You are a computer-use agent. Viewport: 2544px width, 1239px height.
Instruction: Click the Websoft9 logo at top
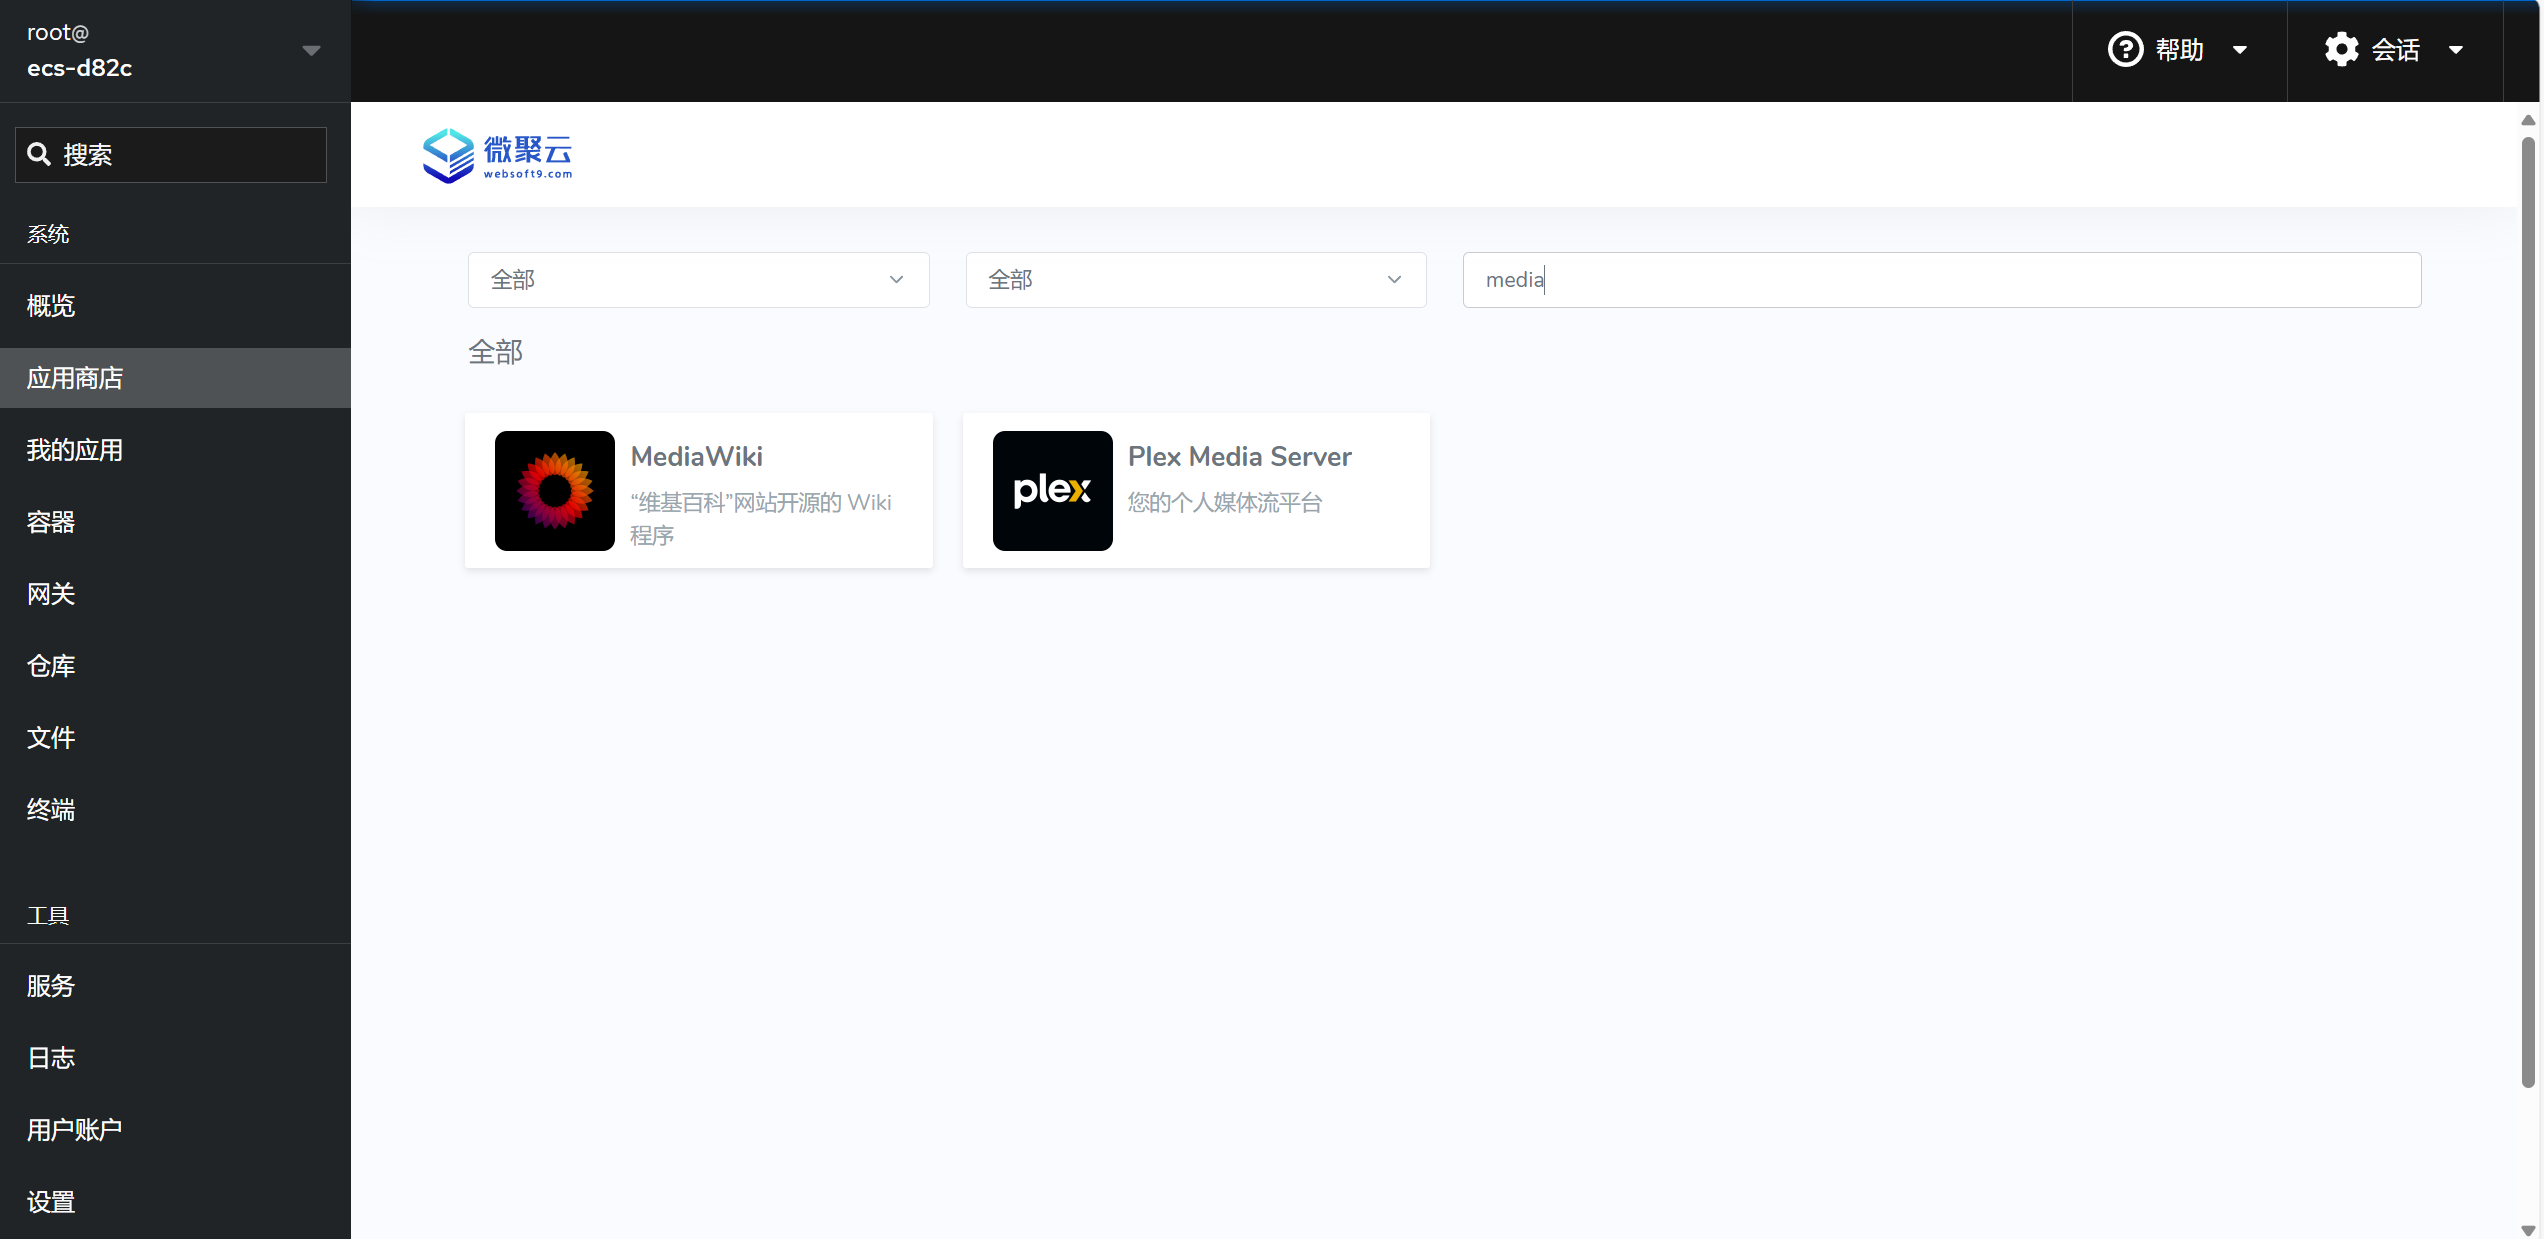(497, 155)
